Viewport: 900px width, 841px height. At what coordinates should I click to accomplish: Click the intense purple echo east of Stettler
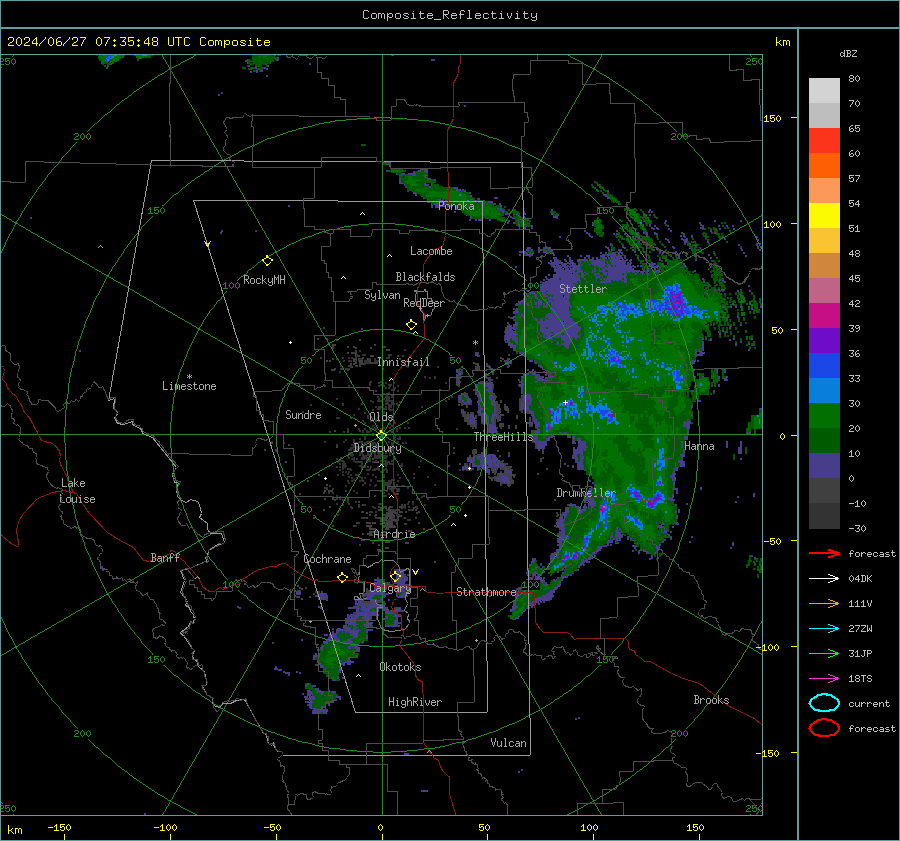[x=676, y=301]
